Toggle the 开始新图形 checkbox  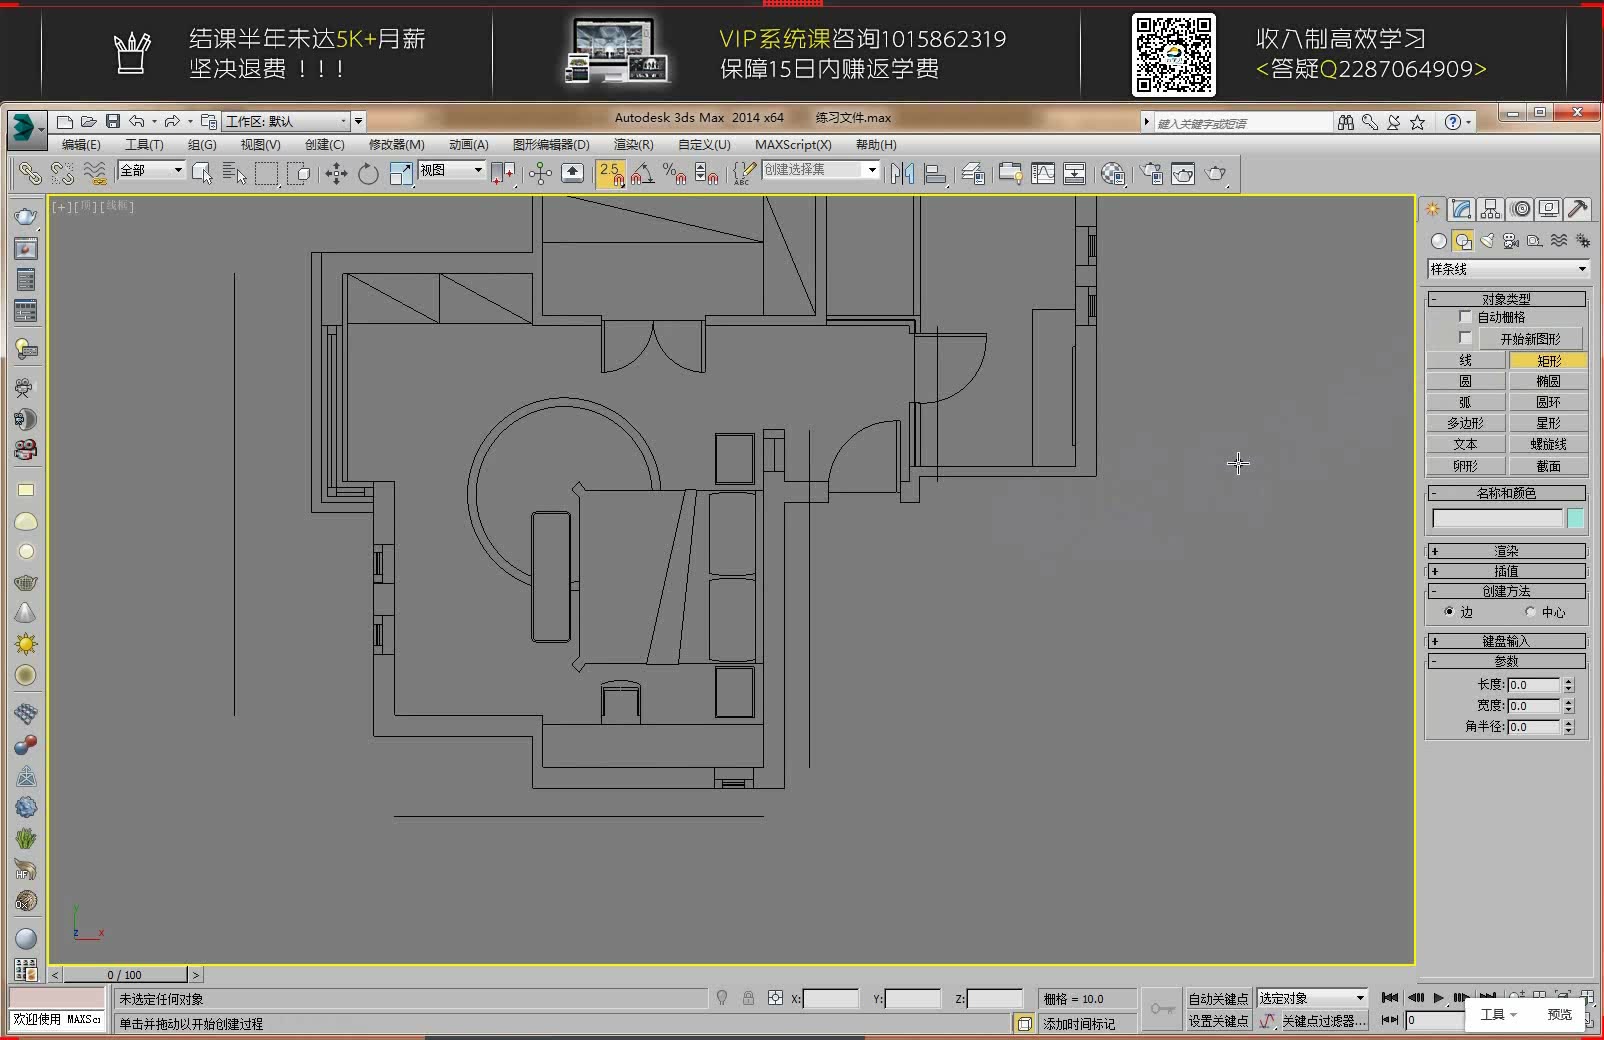pos(1466,338)
